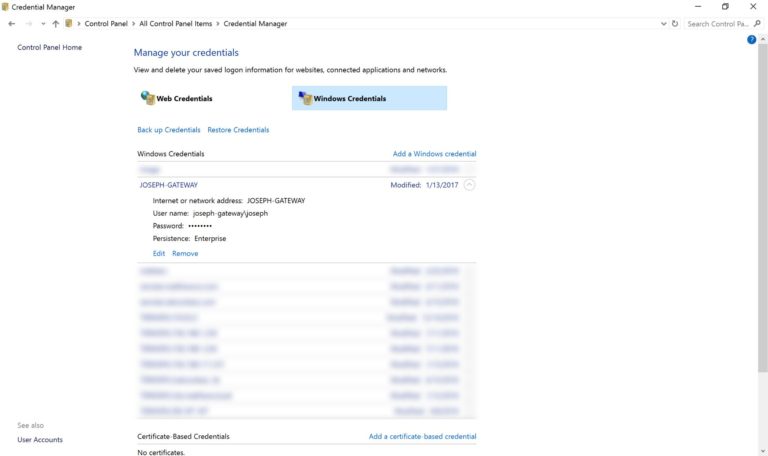768x456 pixels.
Task: Click the vertical scrollbar thumb
Action: point(763,208)
